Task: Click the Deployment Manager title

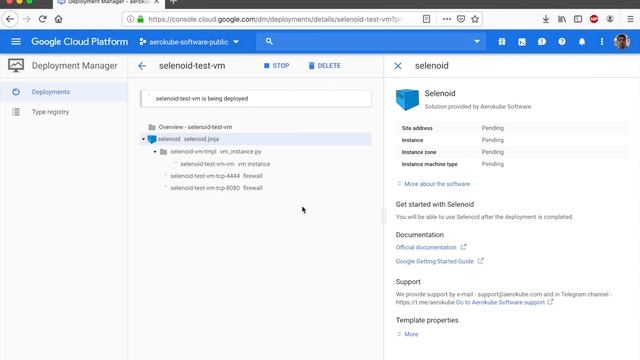Action: pyautogui.click(x=74, y=66)
